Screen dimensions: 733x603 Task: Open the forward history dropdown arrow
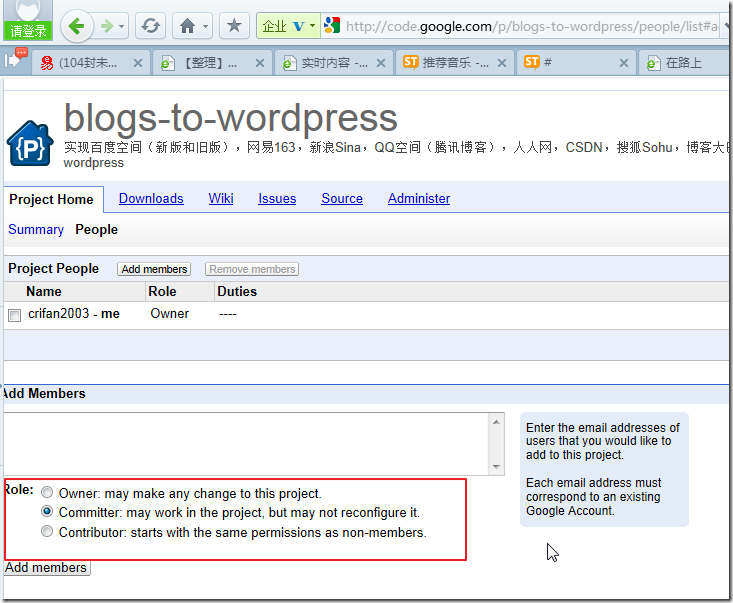pos(122,26)
